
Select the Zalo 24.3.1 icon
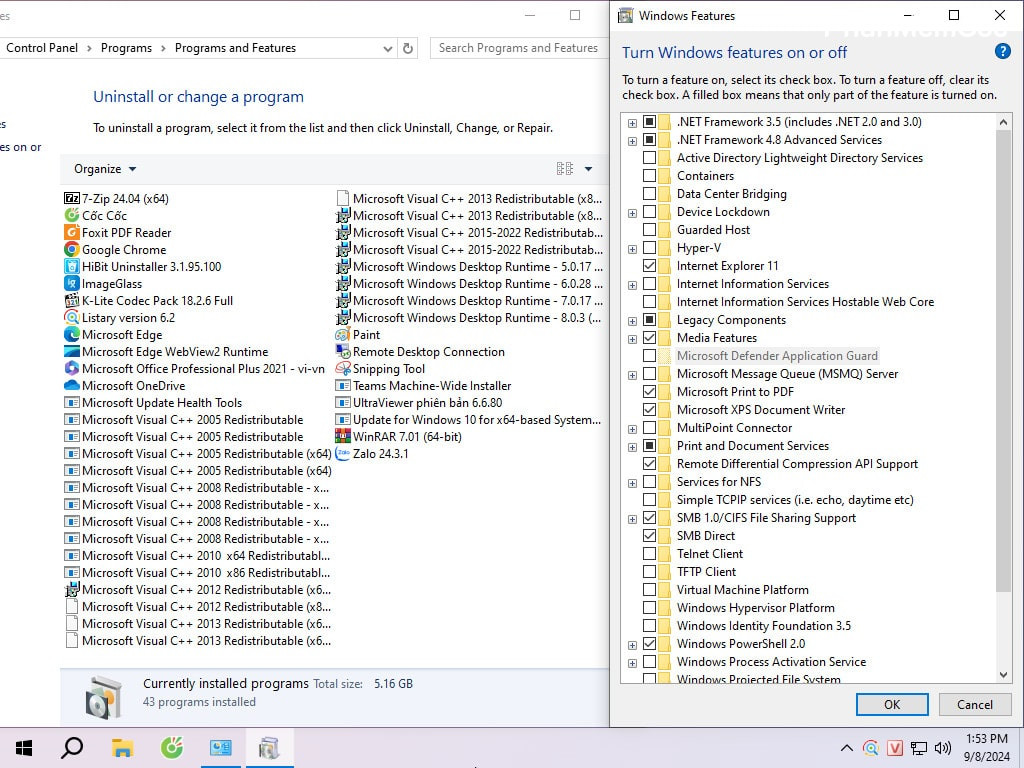pyautogui.click(x=343, y=454)
